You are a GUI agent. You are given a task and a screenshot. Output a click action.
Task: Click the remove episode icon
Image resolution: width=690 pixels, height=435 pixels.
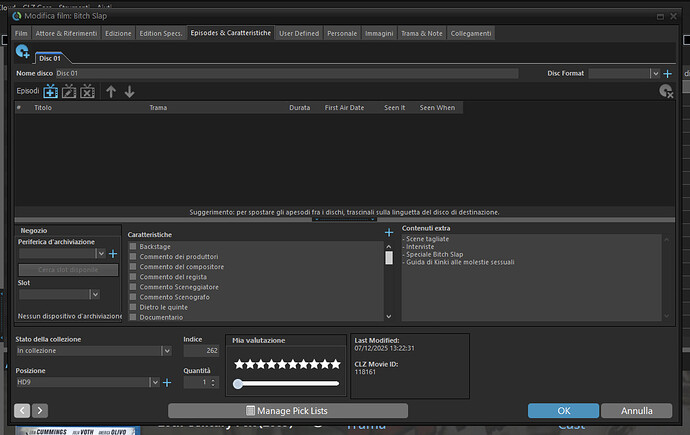[87, 91]
